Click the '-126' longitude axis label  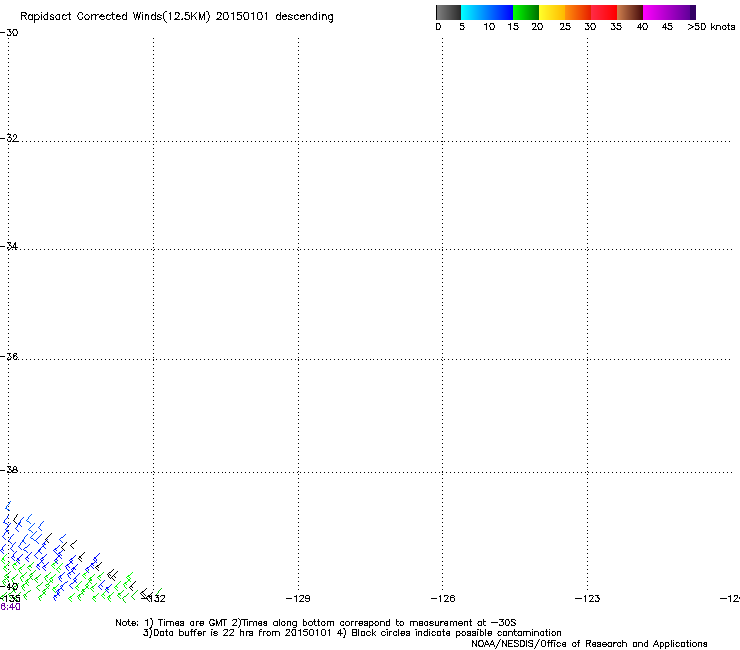[x=443, y=599]
